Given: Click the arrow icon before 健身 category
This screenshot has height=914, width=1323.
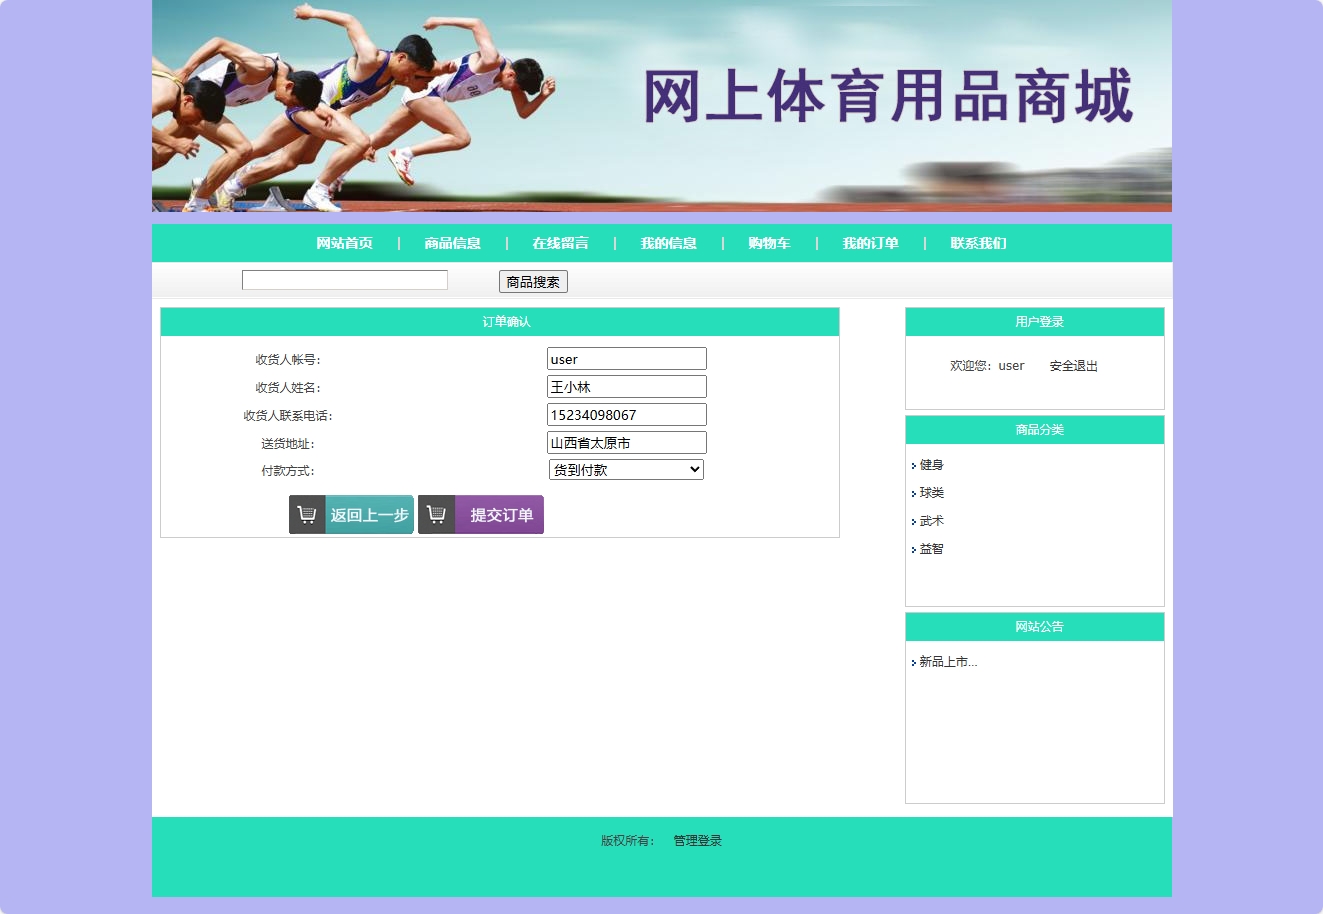Looking at the screenshot, I should pos(914,465).
